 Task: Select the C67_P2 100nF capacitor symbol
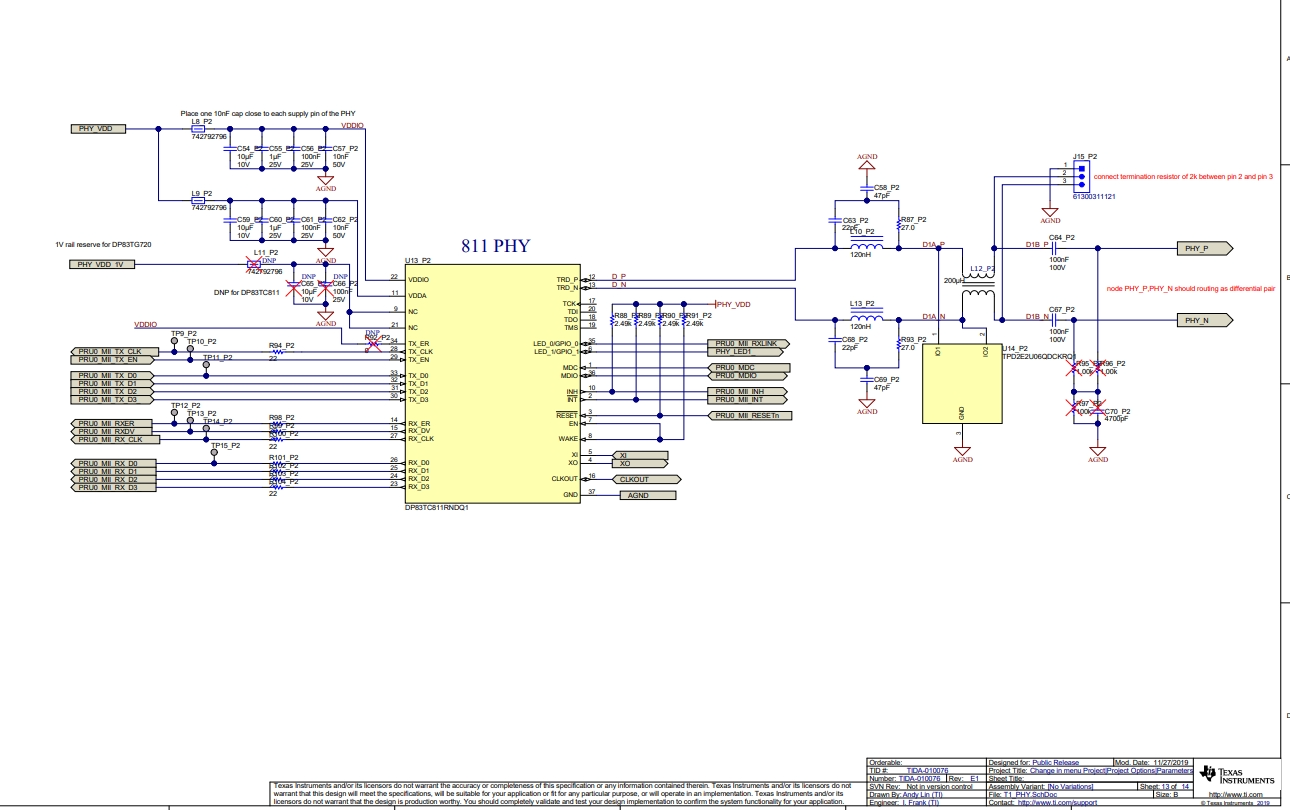pos(1056,320)
